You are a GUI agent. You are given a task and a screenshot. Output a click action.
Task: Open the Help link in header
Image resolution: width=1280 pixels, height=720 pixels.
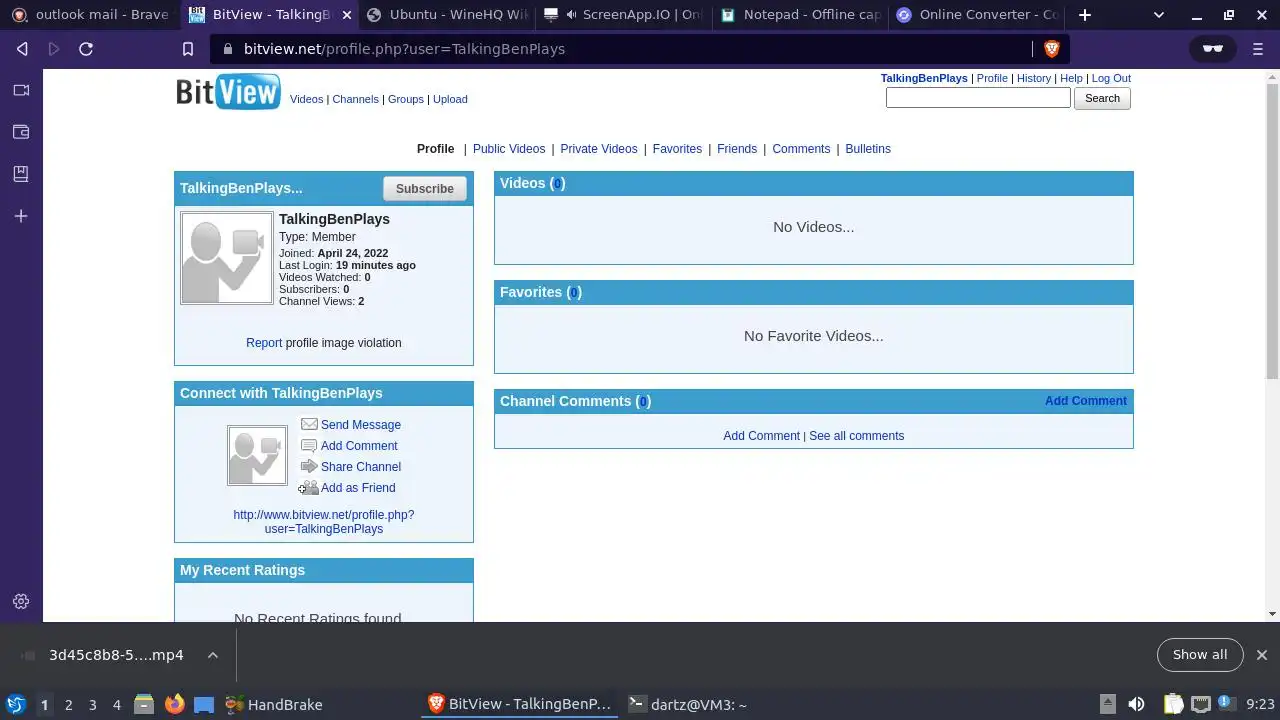(x=1071, y=78)
